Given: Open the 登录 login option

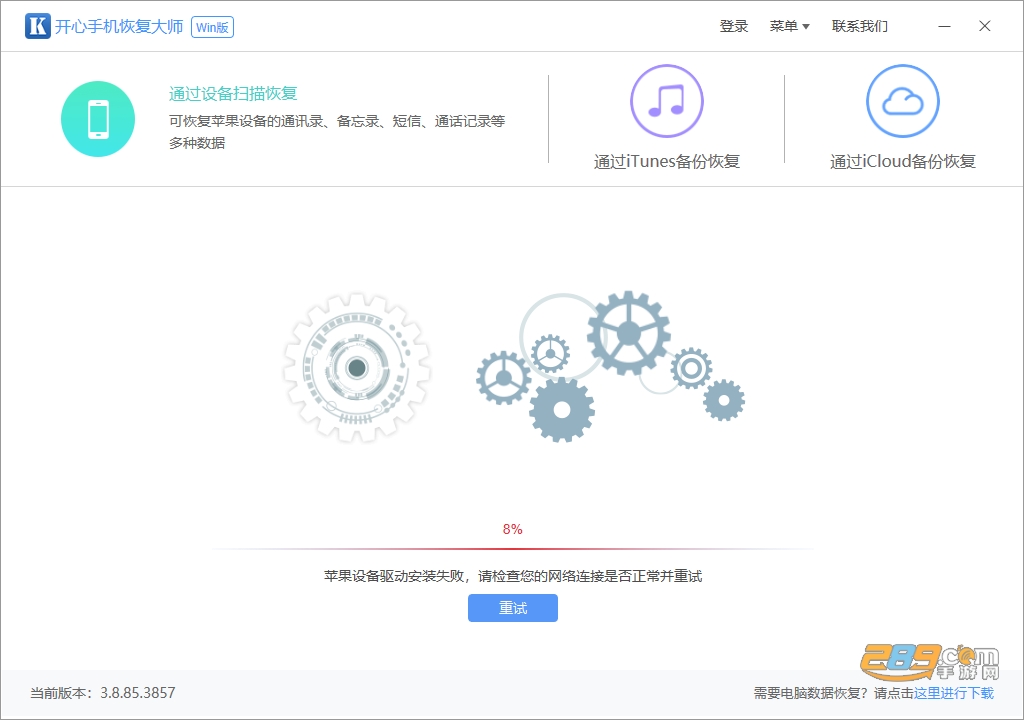Looking at the screenshot, I should (x=733, y=26).
